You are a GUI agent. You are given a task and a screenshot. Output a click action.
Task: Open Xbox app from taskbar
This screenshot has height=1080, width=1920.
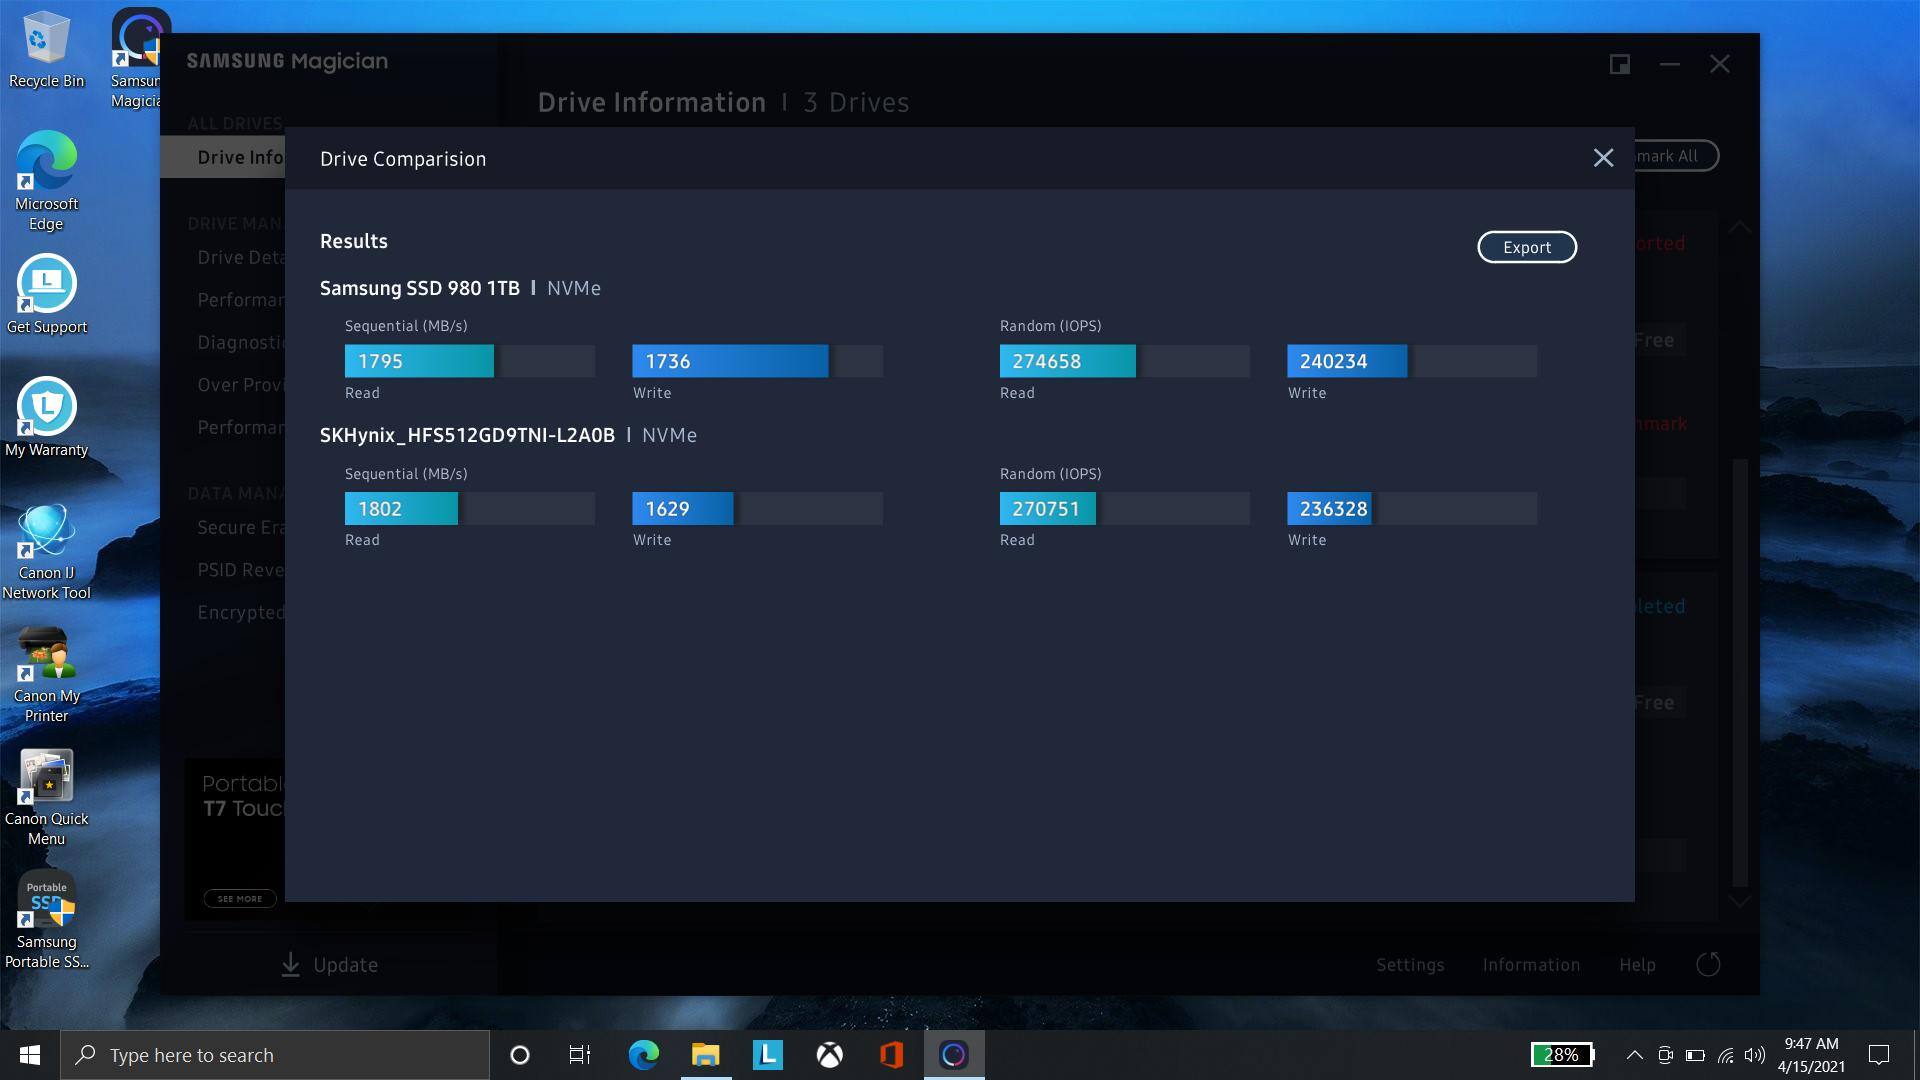[x=829, y=1055]
